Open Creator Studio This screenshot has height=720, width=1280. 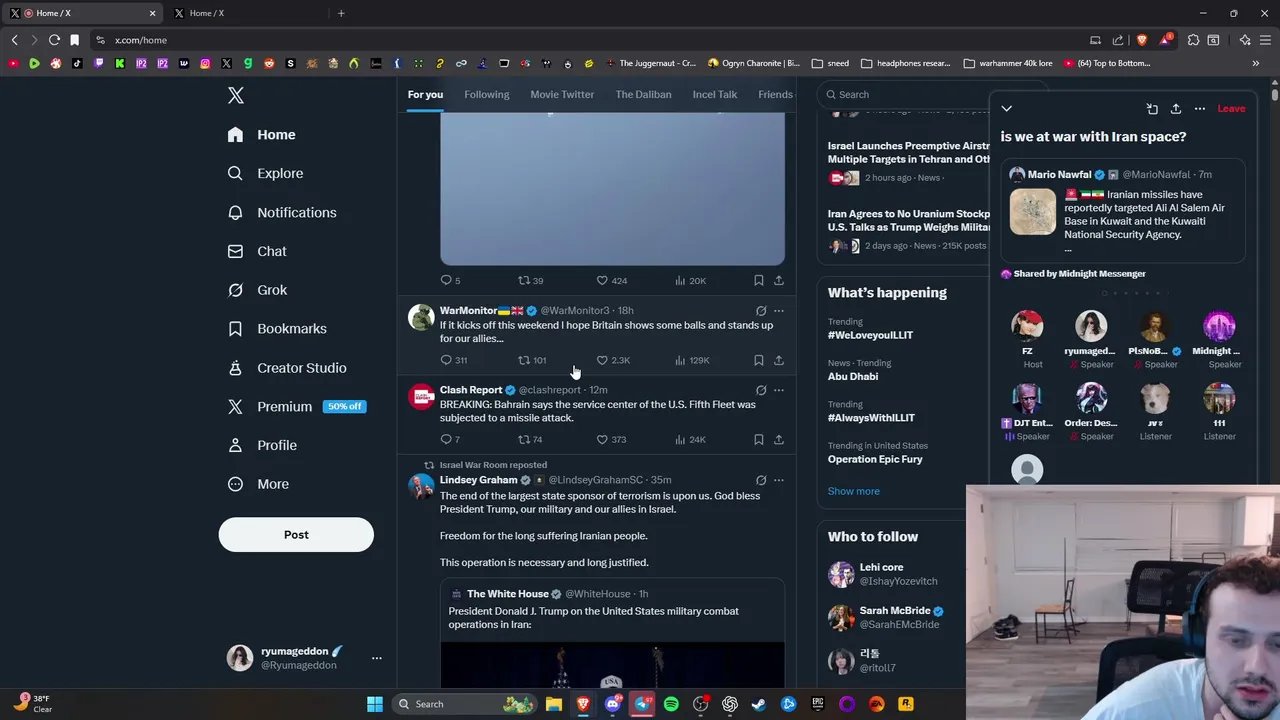pyautogui.click(x=287, y=367)
